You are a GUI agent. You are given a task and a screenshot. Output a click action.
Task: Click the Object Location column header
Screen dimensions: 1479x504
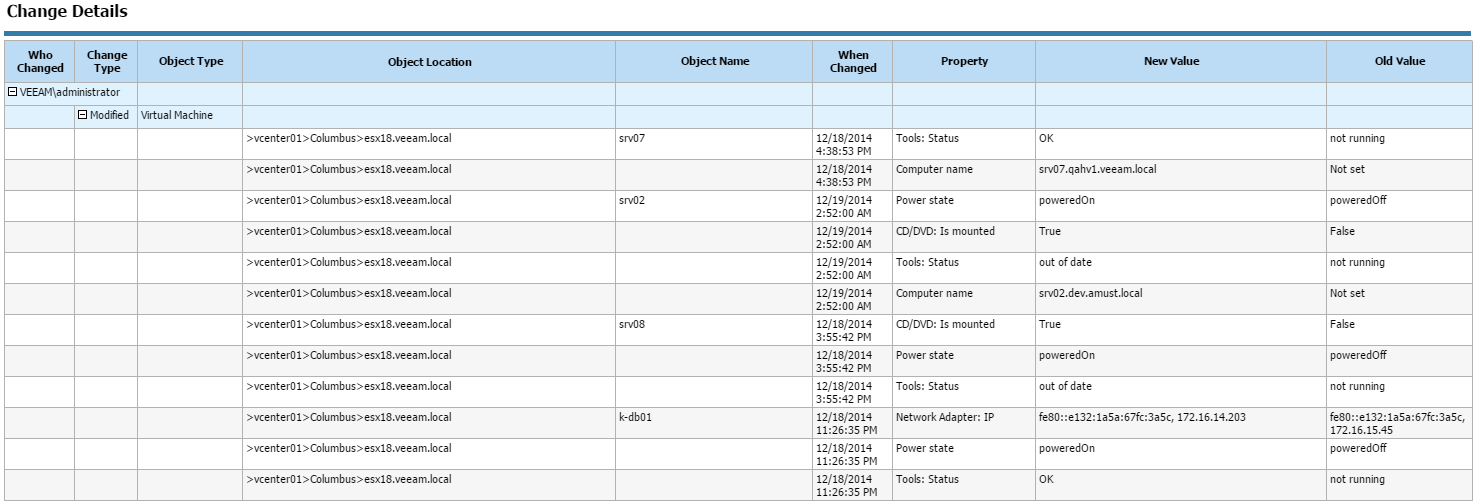(x=429, y=62)
